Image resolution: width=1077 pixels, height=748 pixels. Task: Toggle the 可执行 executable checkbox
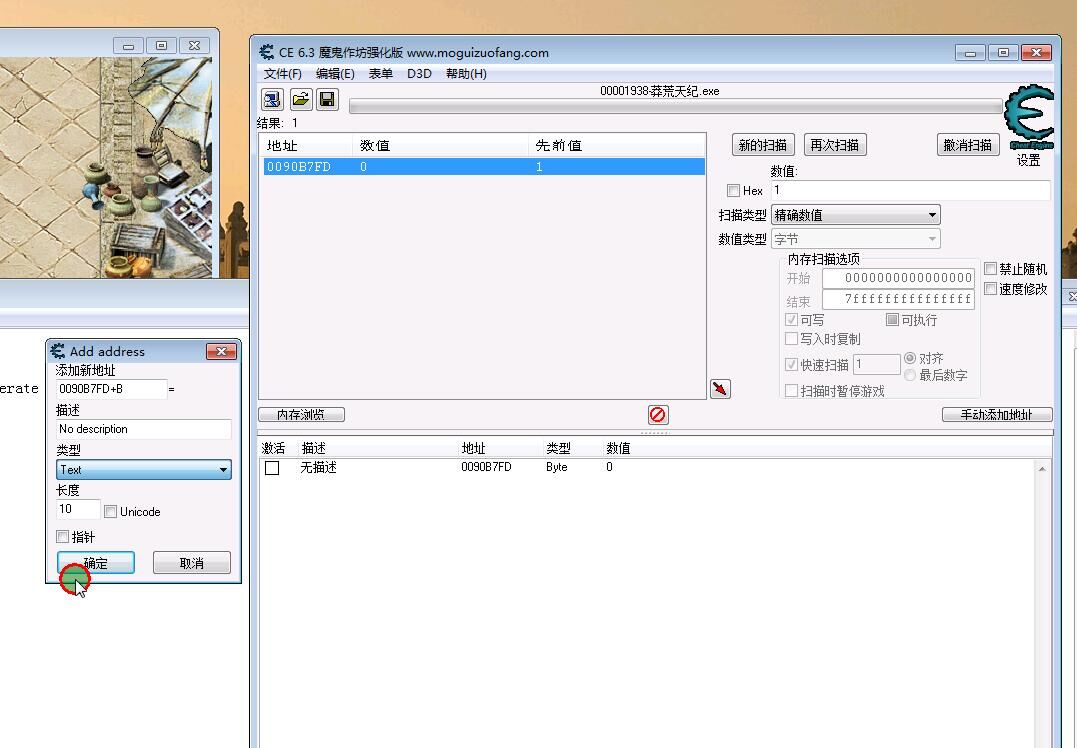coord(892,319)
